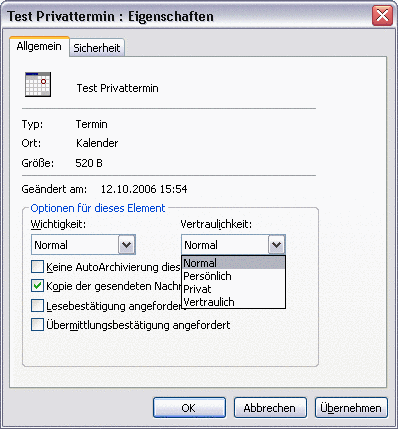Expand the Wichtigkeit dropdown arrow
This screenshot has height=429, width=398.
pyautogui.click(x=126, y=245)
